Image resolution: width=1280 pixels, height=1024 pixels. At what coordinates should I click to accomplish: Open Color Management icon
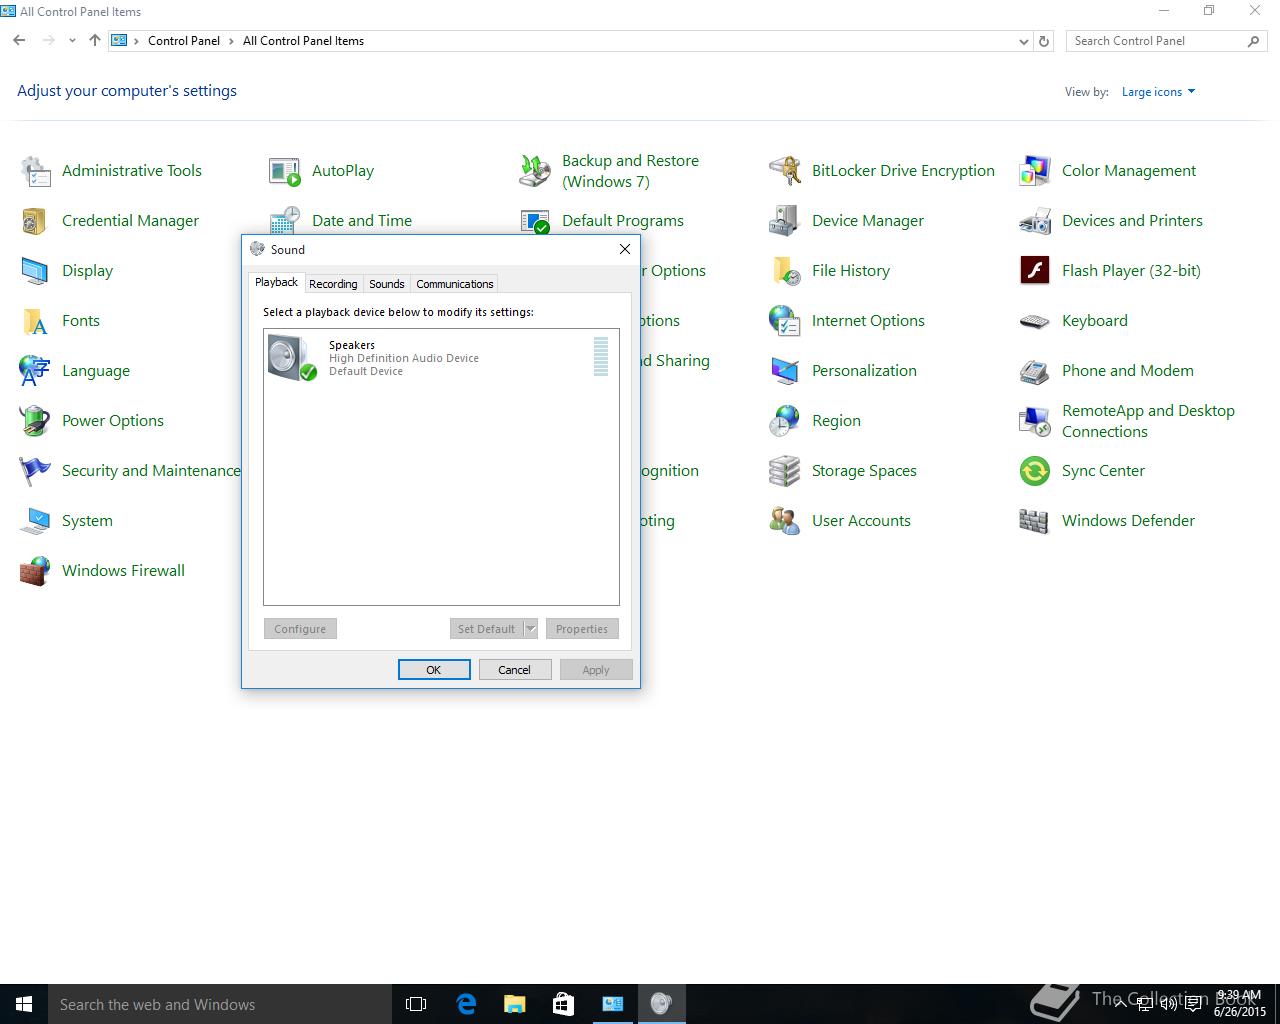(x=1035, y=171)
